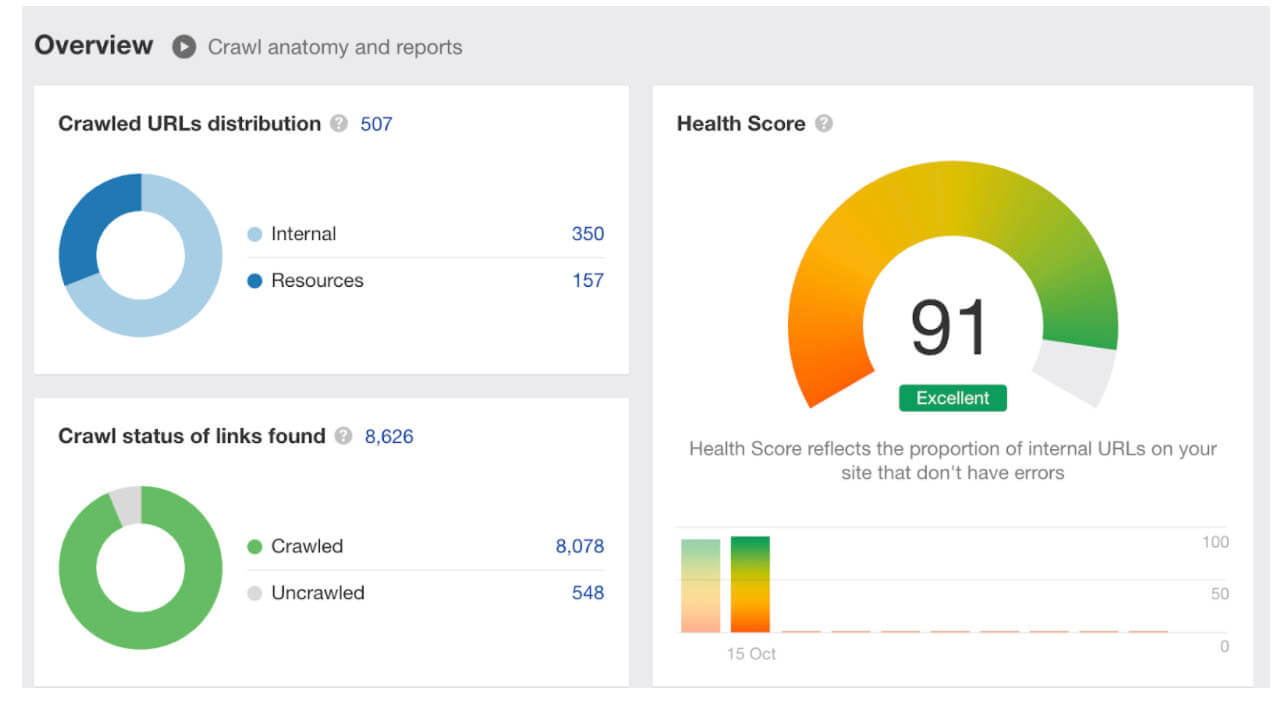Click the light blue Internal legend dot
Viewport: 1286px width, 726px height.
click(x=255, y=234)
